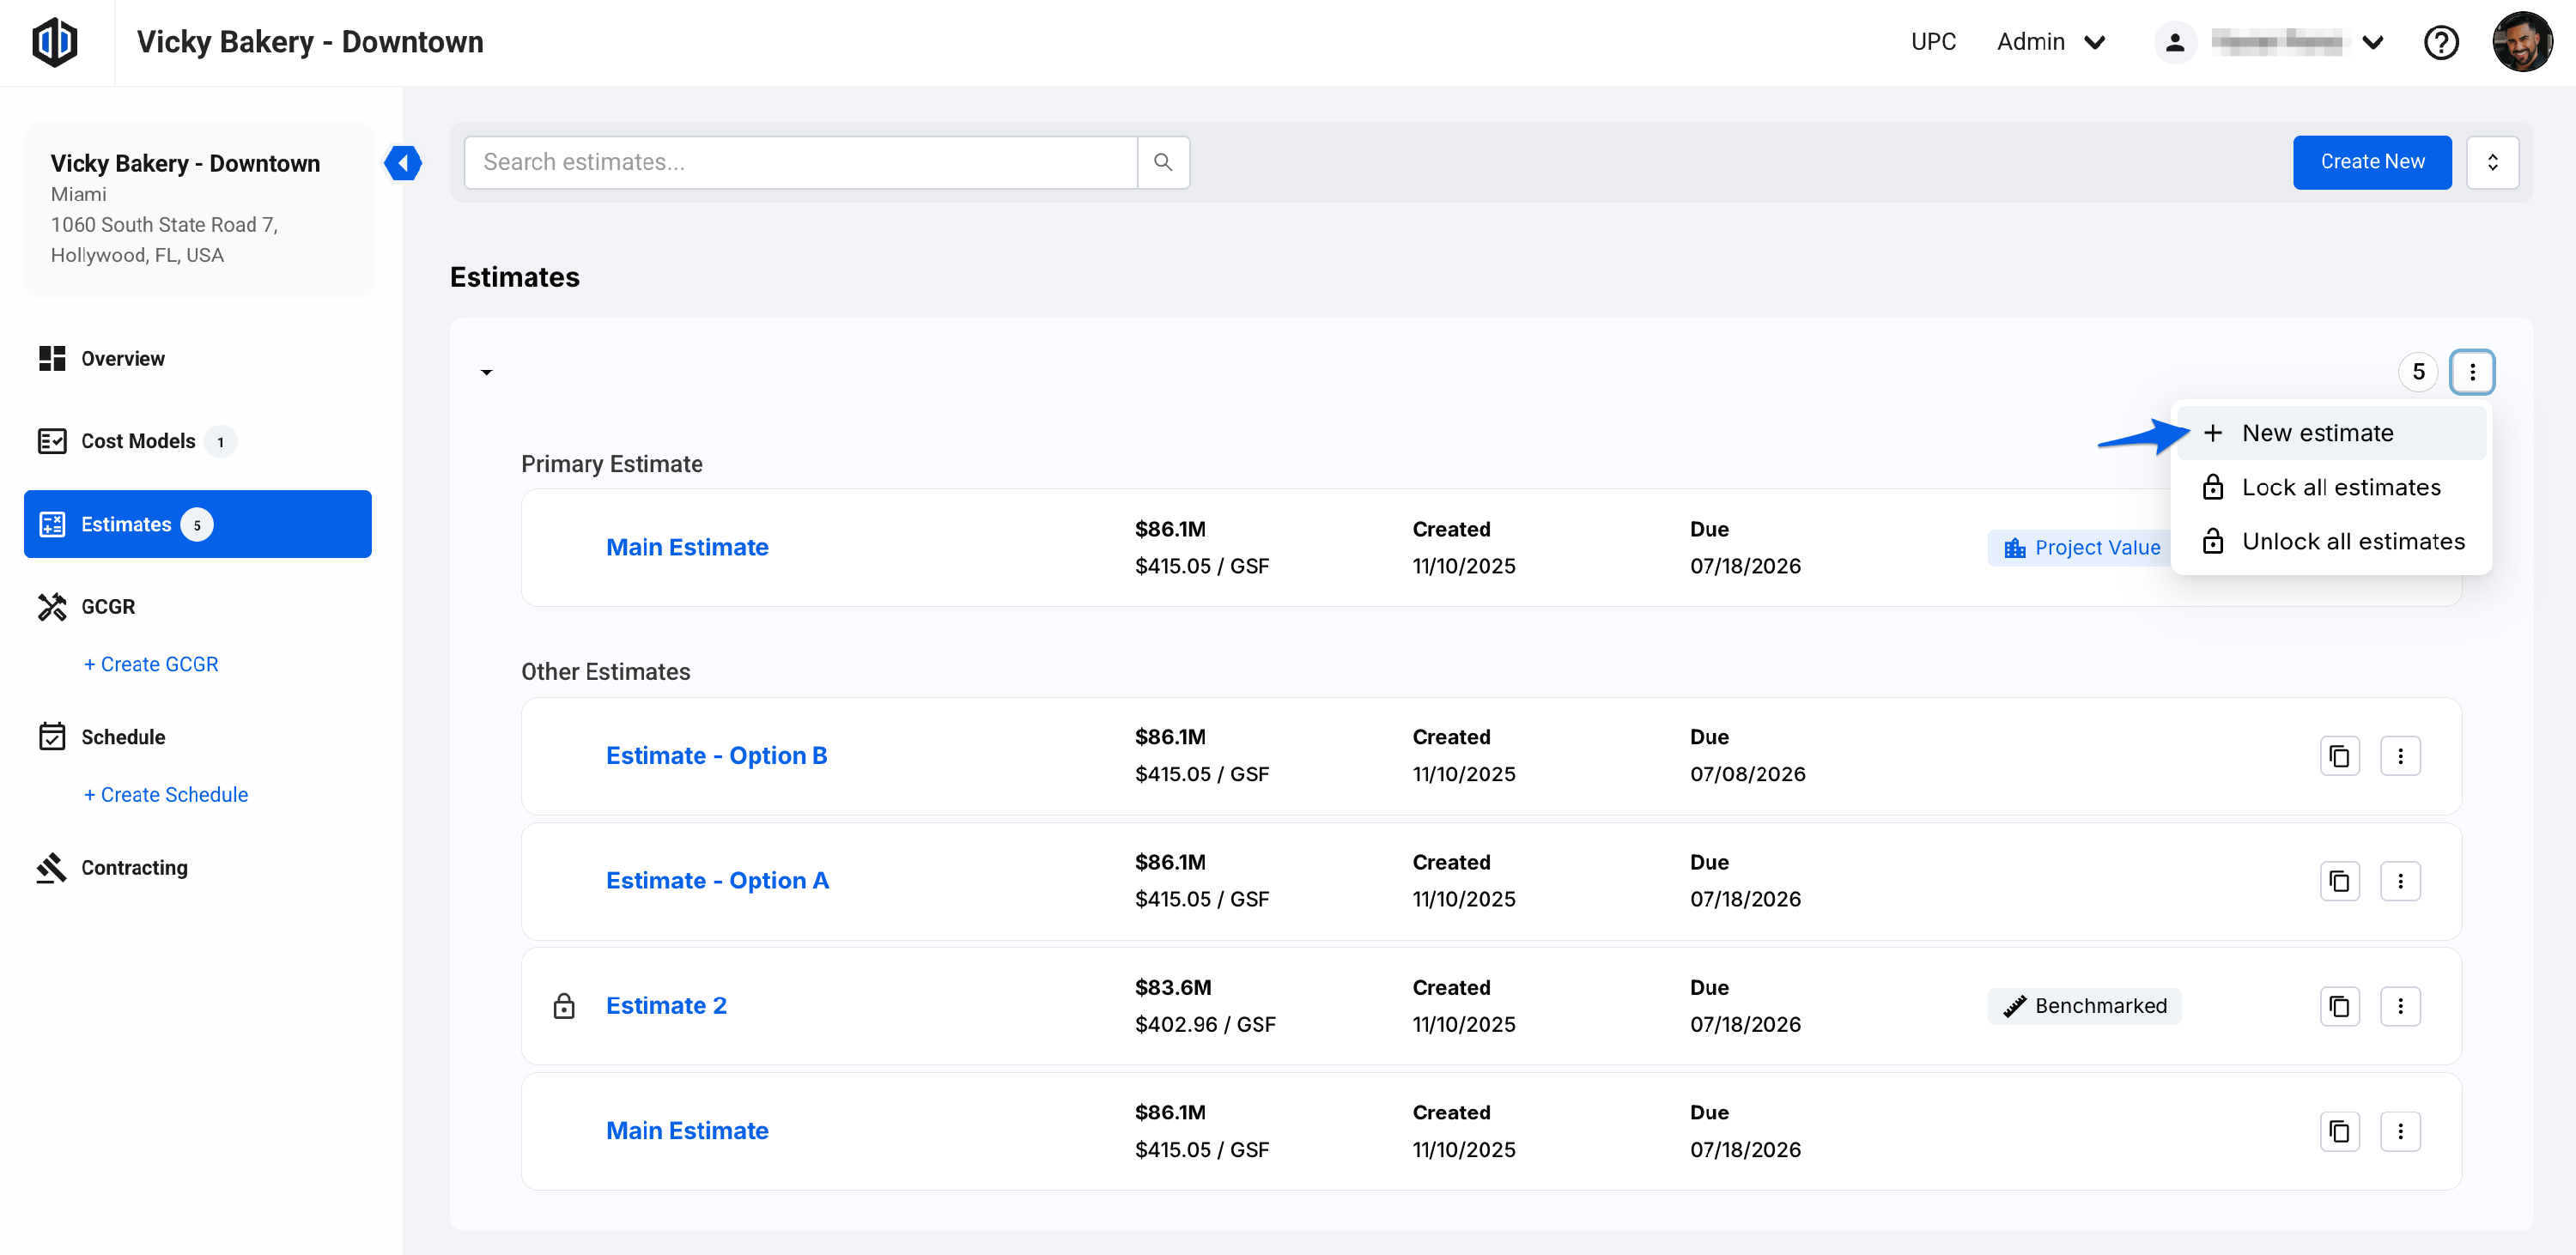Focus the Search estimates input field

pos(800,162)
